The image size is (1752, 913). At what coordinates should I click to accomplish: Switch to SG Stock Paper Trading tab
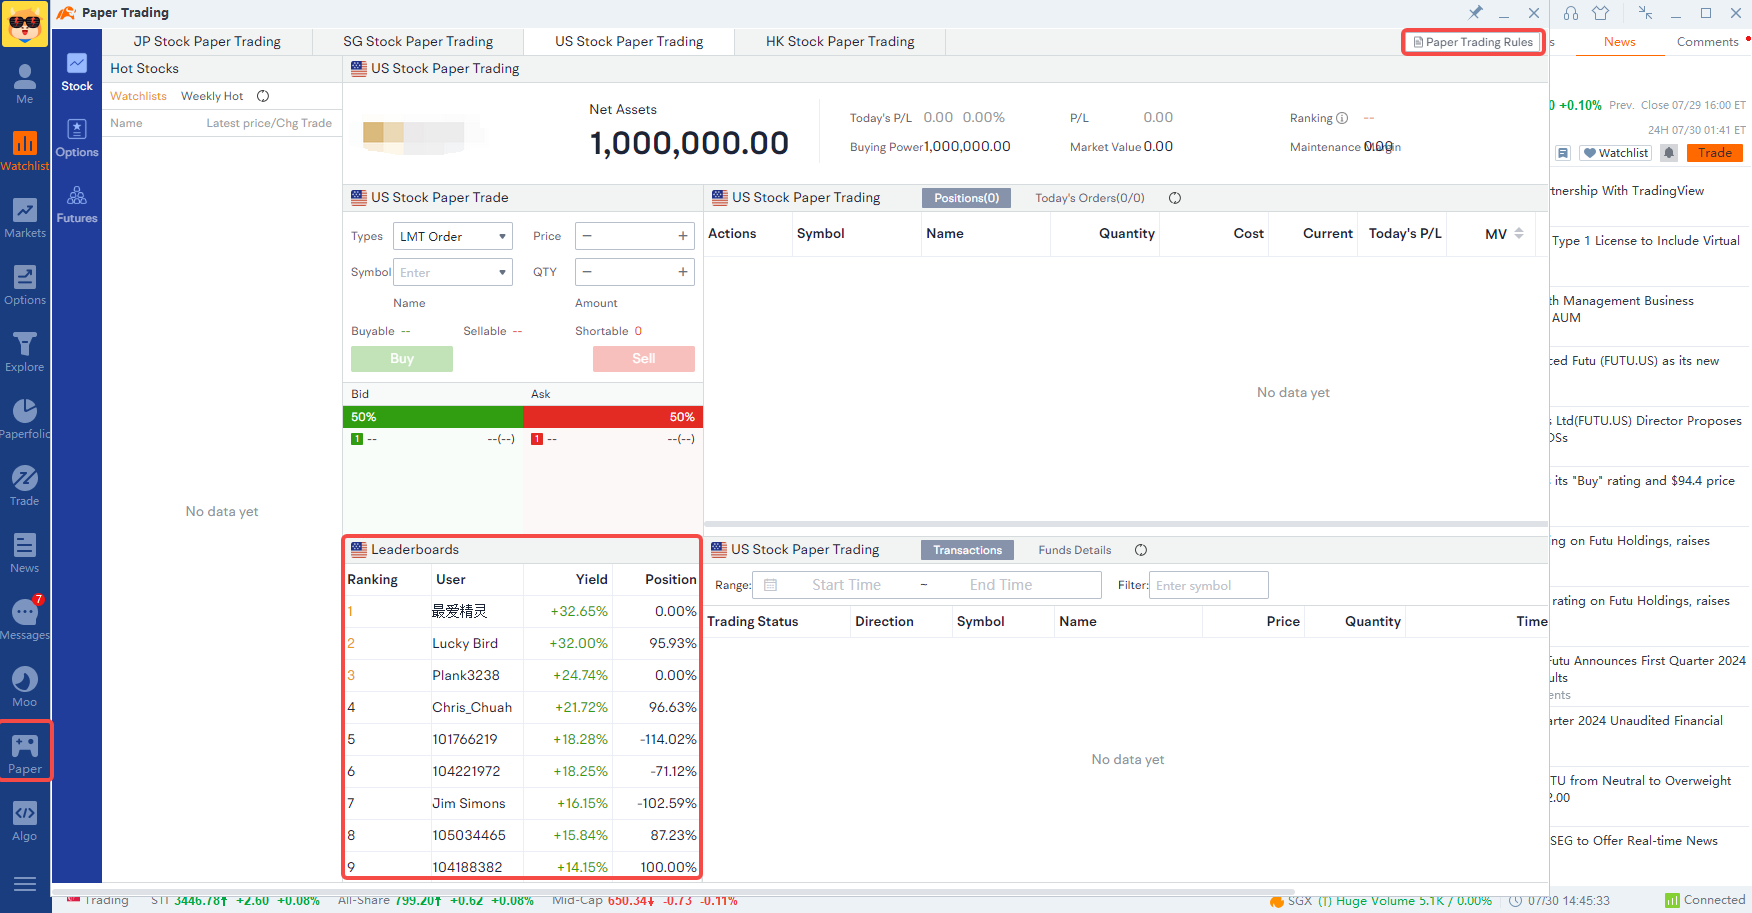418,42
